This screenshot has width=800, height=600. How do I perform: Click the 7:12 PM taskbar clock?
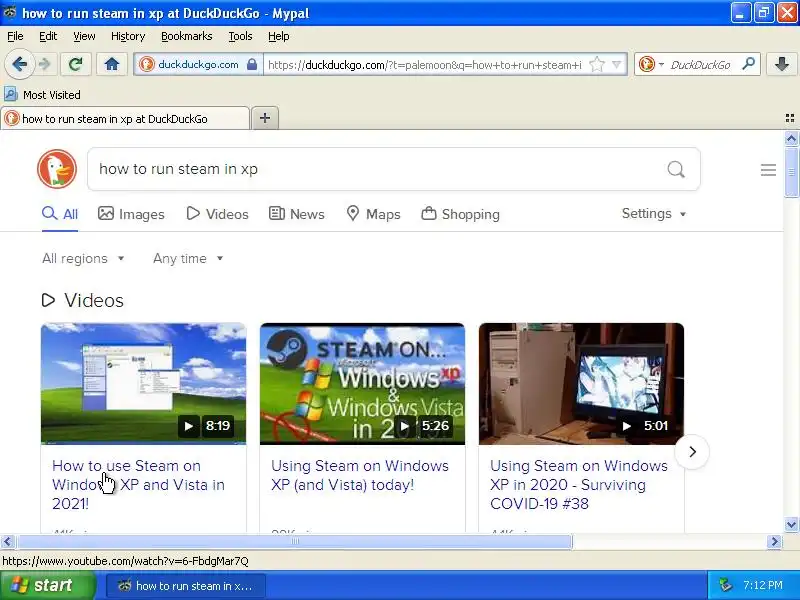(763, 585)
